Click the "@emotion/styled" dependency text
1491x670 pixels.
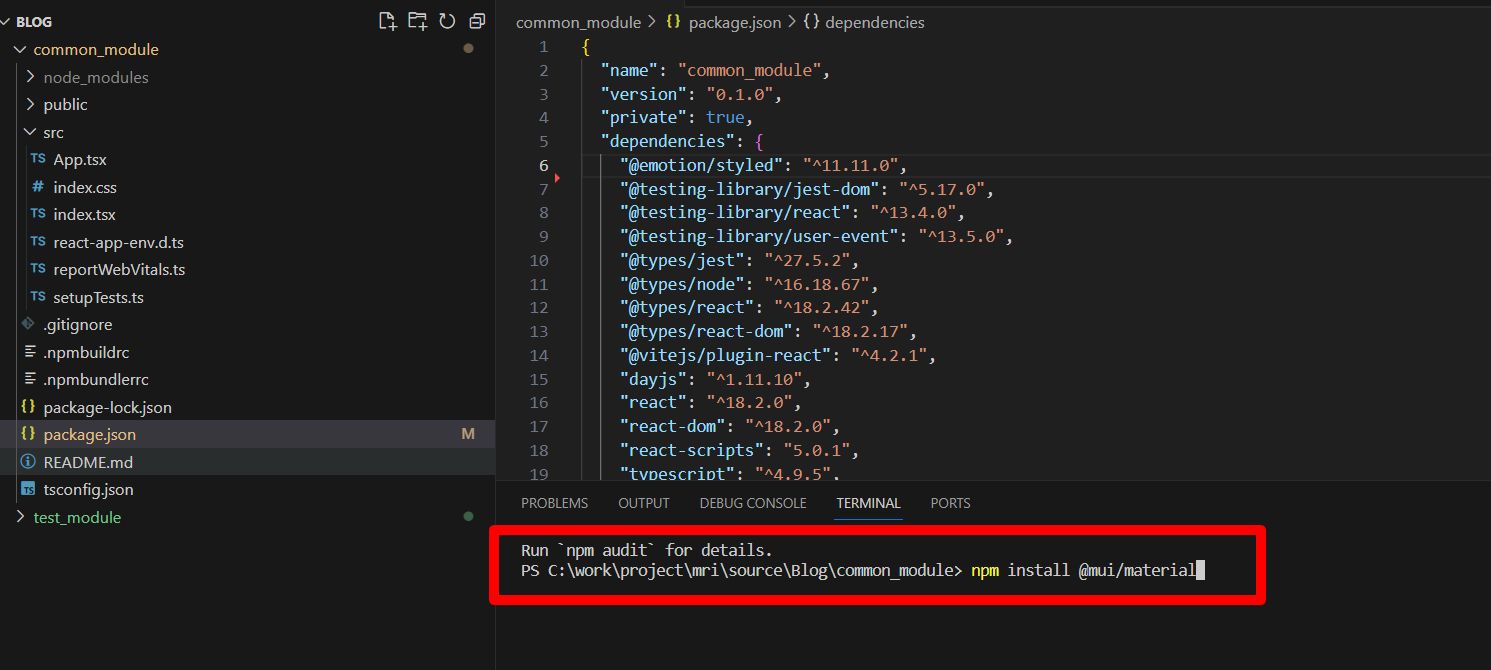point(702,165)
